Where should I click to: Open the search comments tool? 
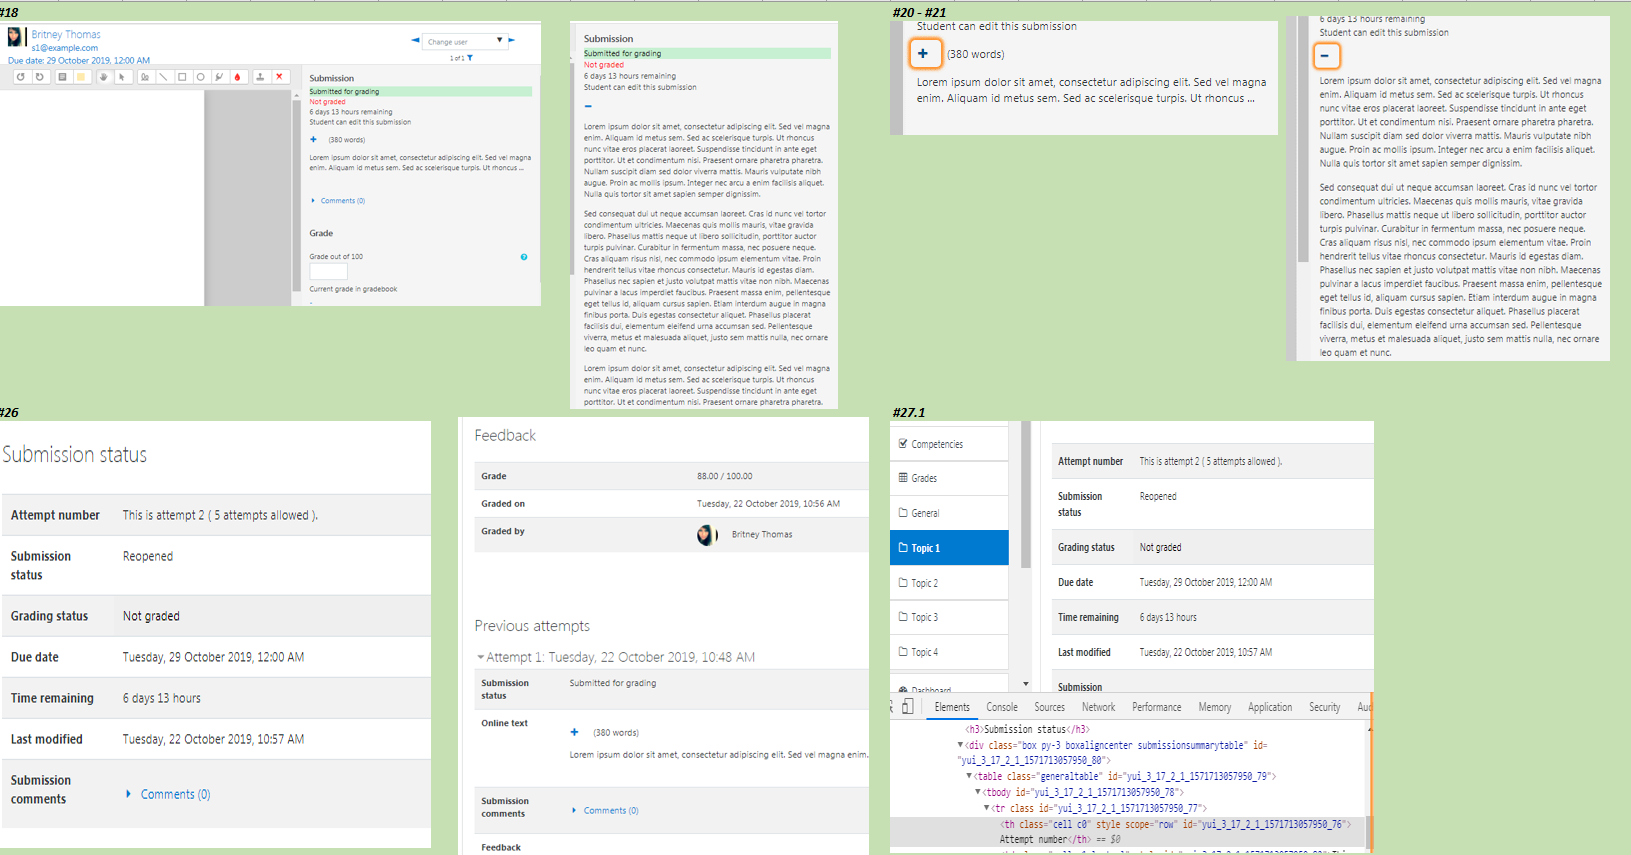click(x=62, y=77)
